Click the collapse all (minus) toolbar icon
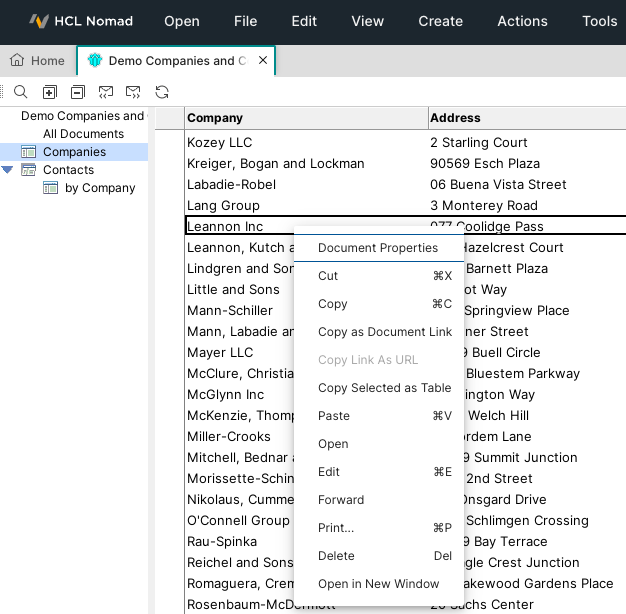The image size is (626, 614). (78, 92)
